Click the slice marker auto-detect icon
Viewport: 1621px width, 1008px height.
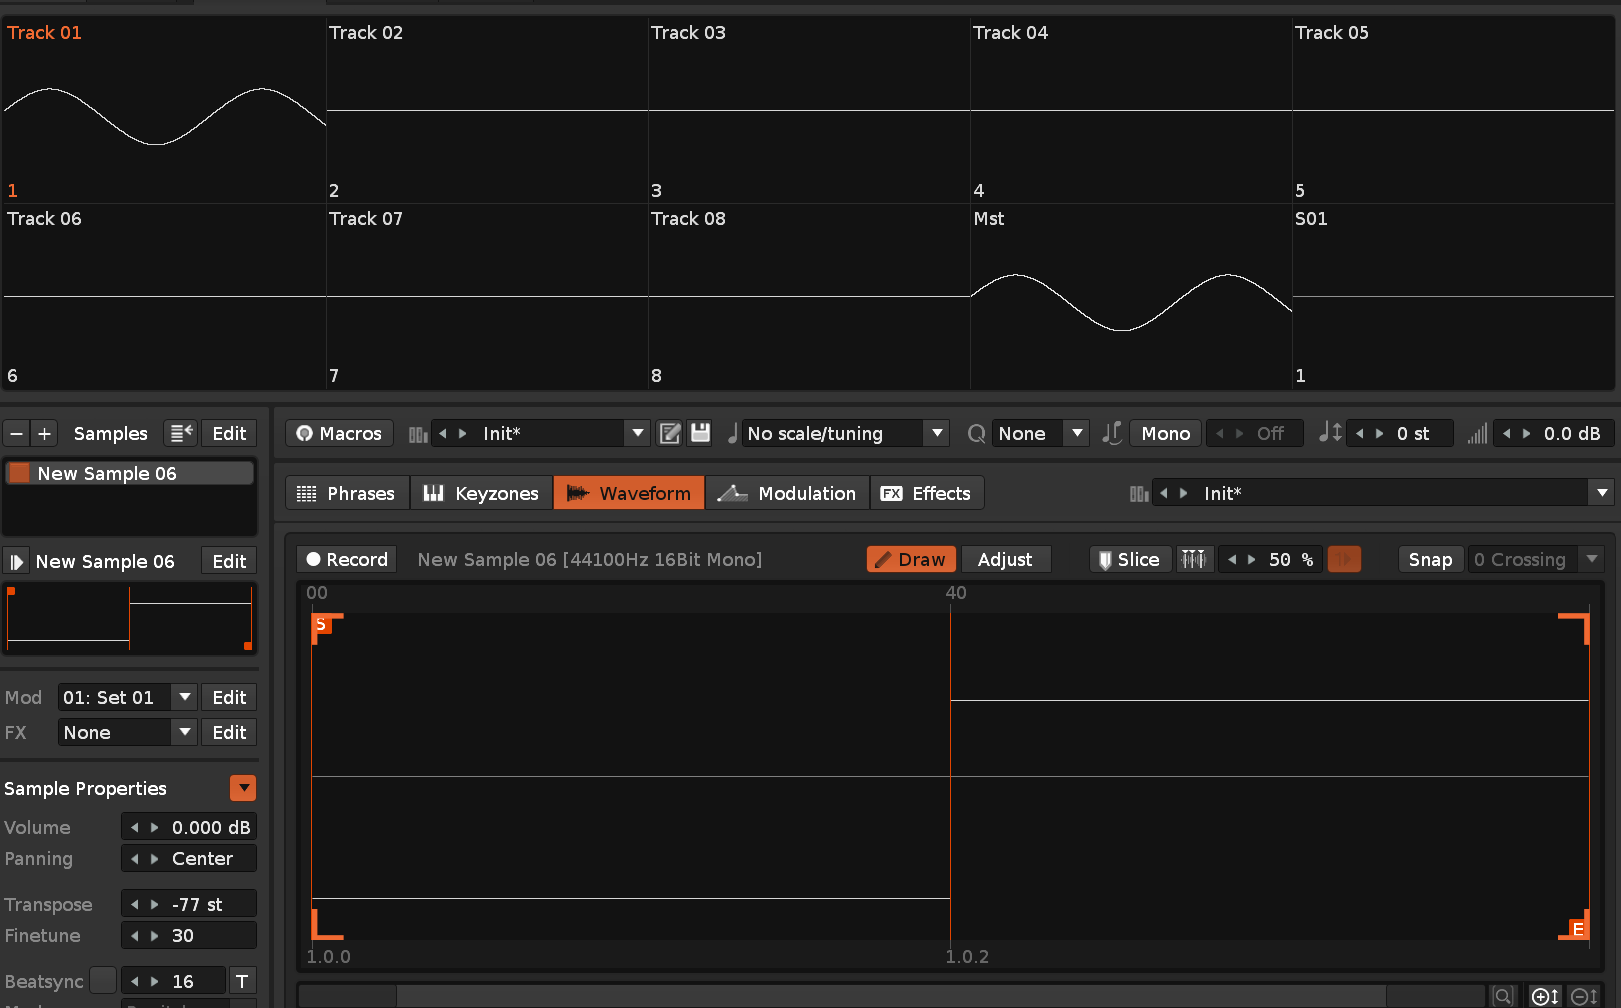(1193, 559)
